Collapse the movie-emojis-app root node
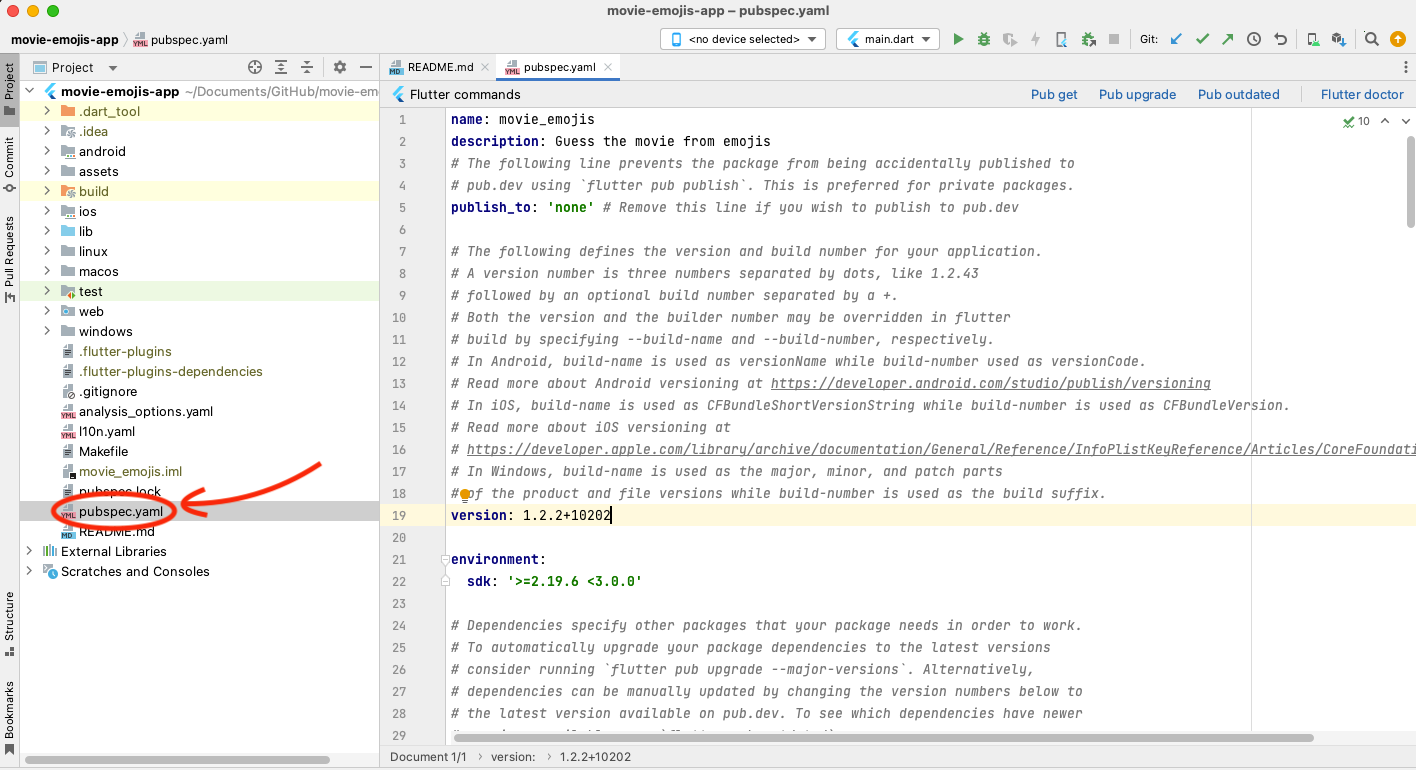This screenshot has width=1416, height=770. click(x=29, y=91)
